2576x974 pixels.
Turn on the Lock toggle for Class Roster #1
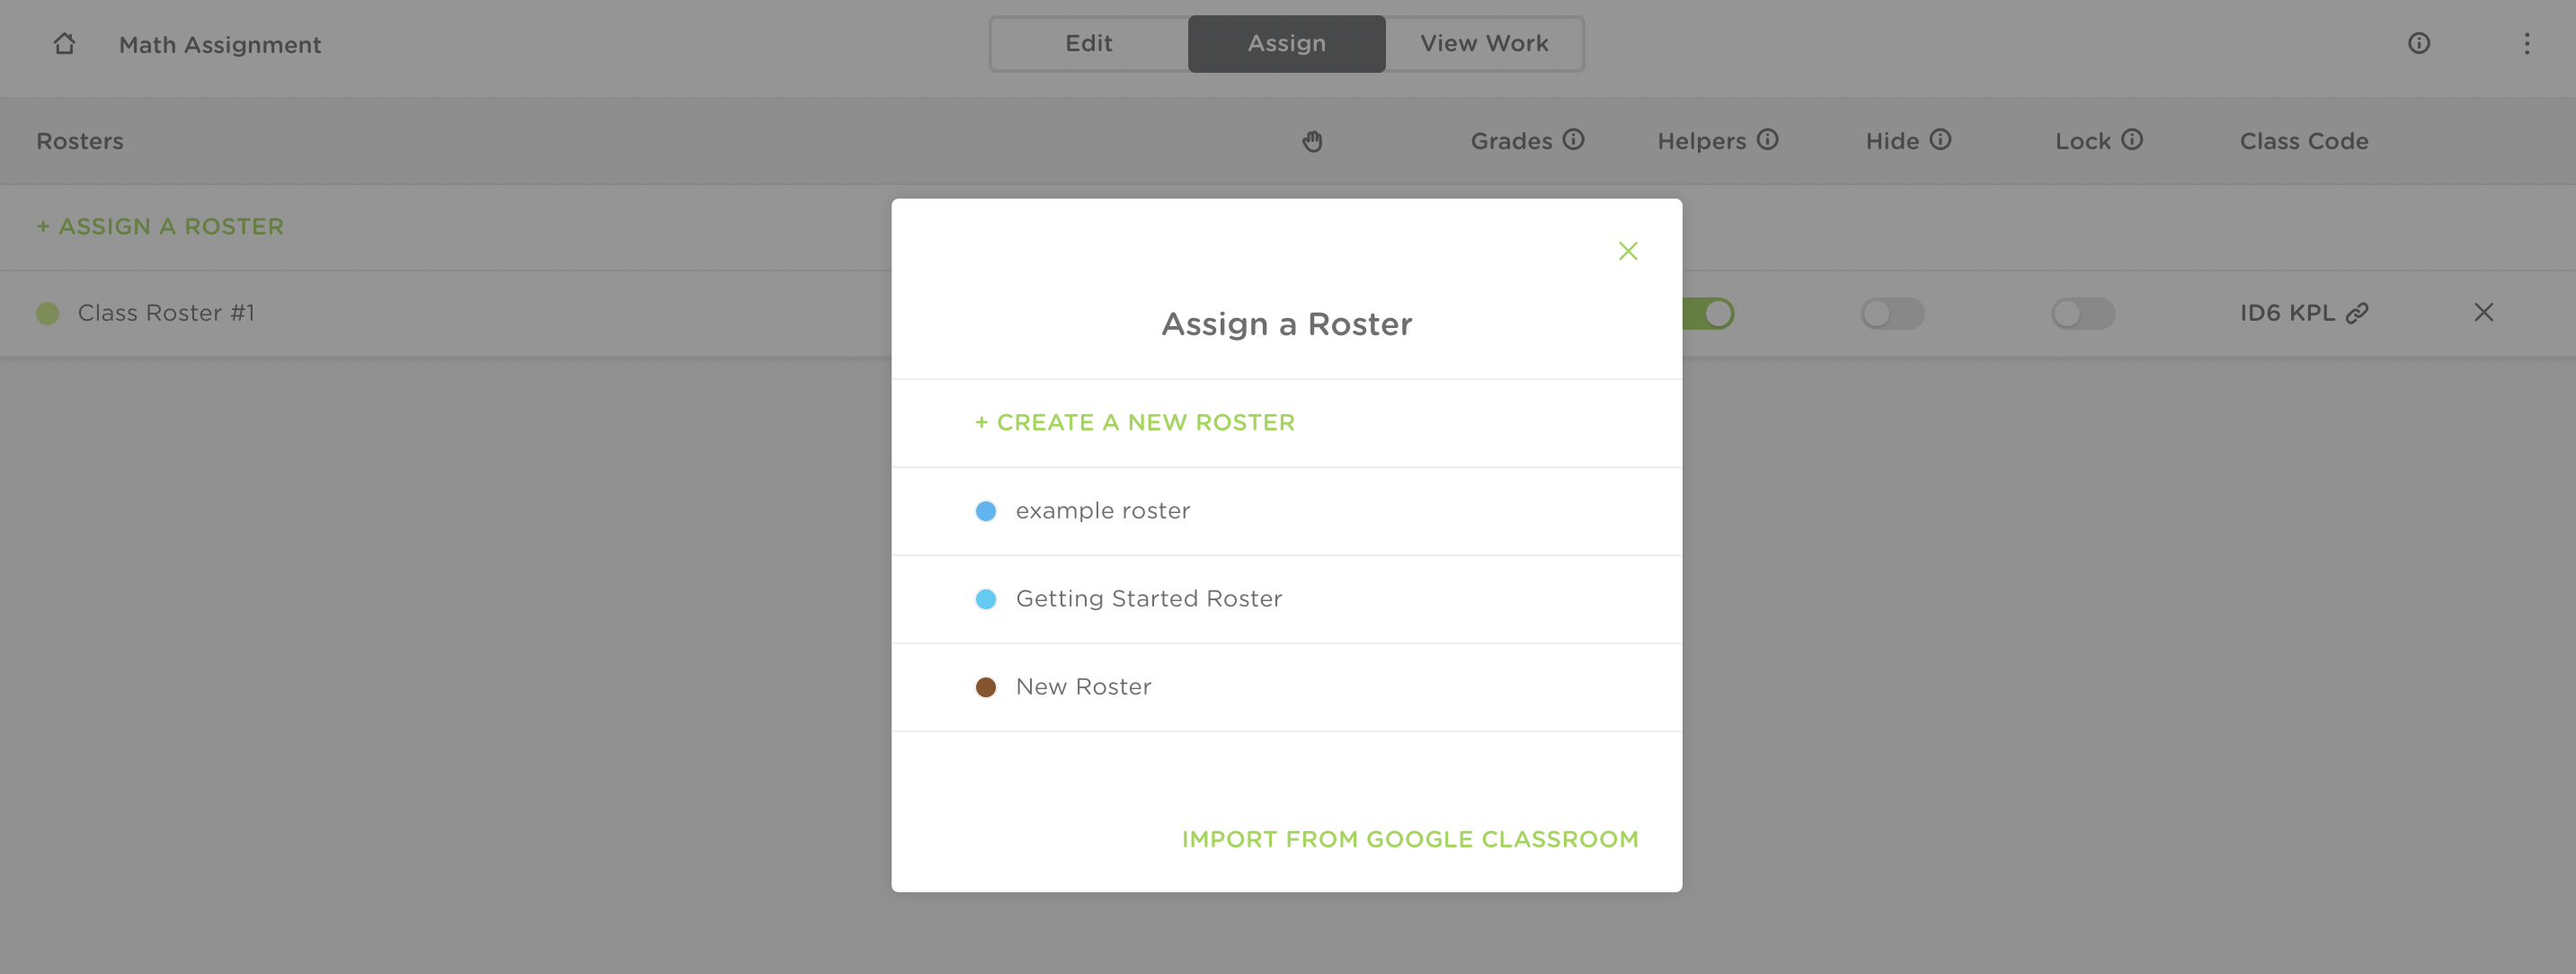point(2084,313)
